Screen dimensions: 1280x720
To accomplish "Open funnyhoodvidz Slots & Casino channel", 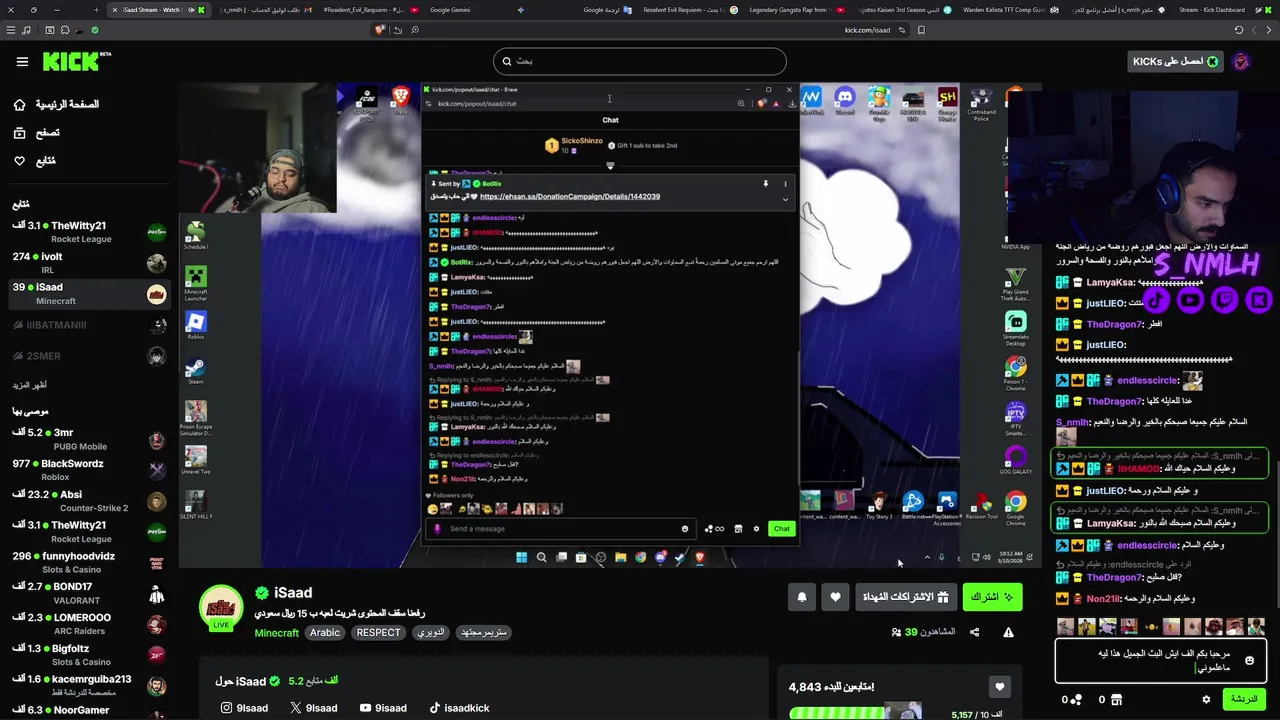I will tap(89, 562).
